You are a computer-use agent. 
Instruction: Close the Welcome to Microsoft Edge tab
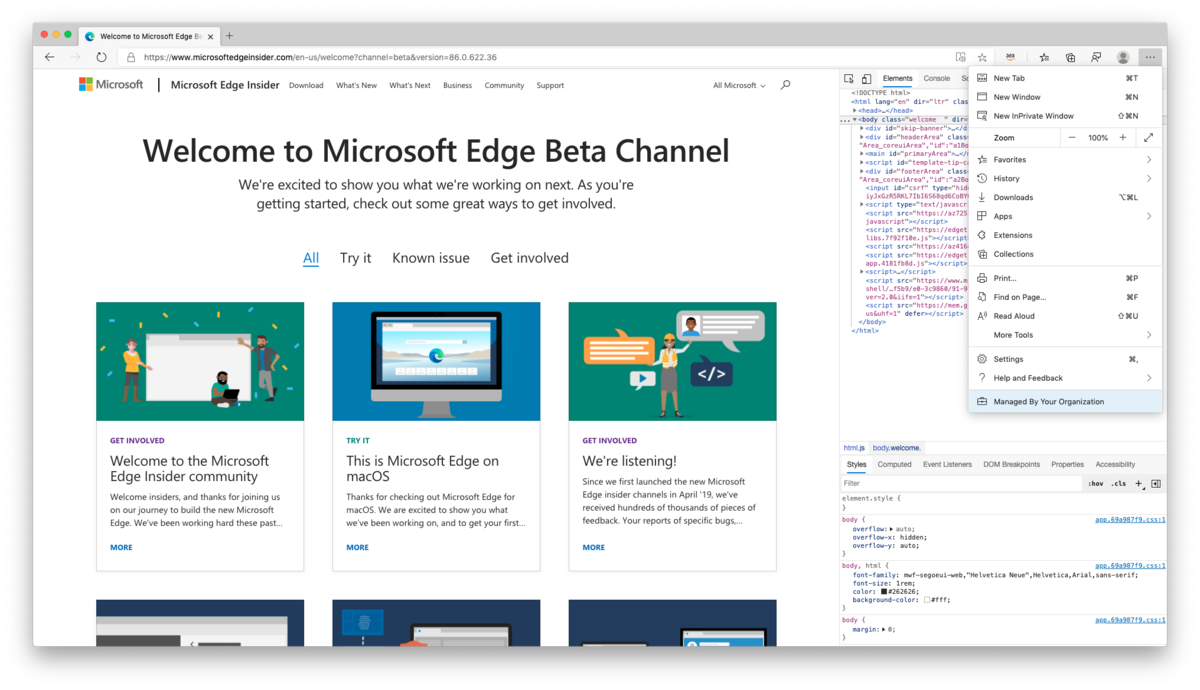click(210, 36)
